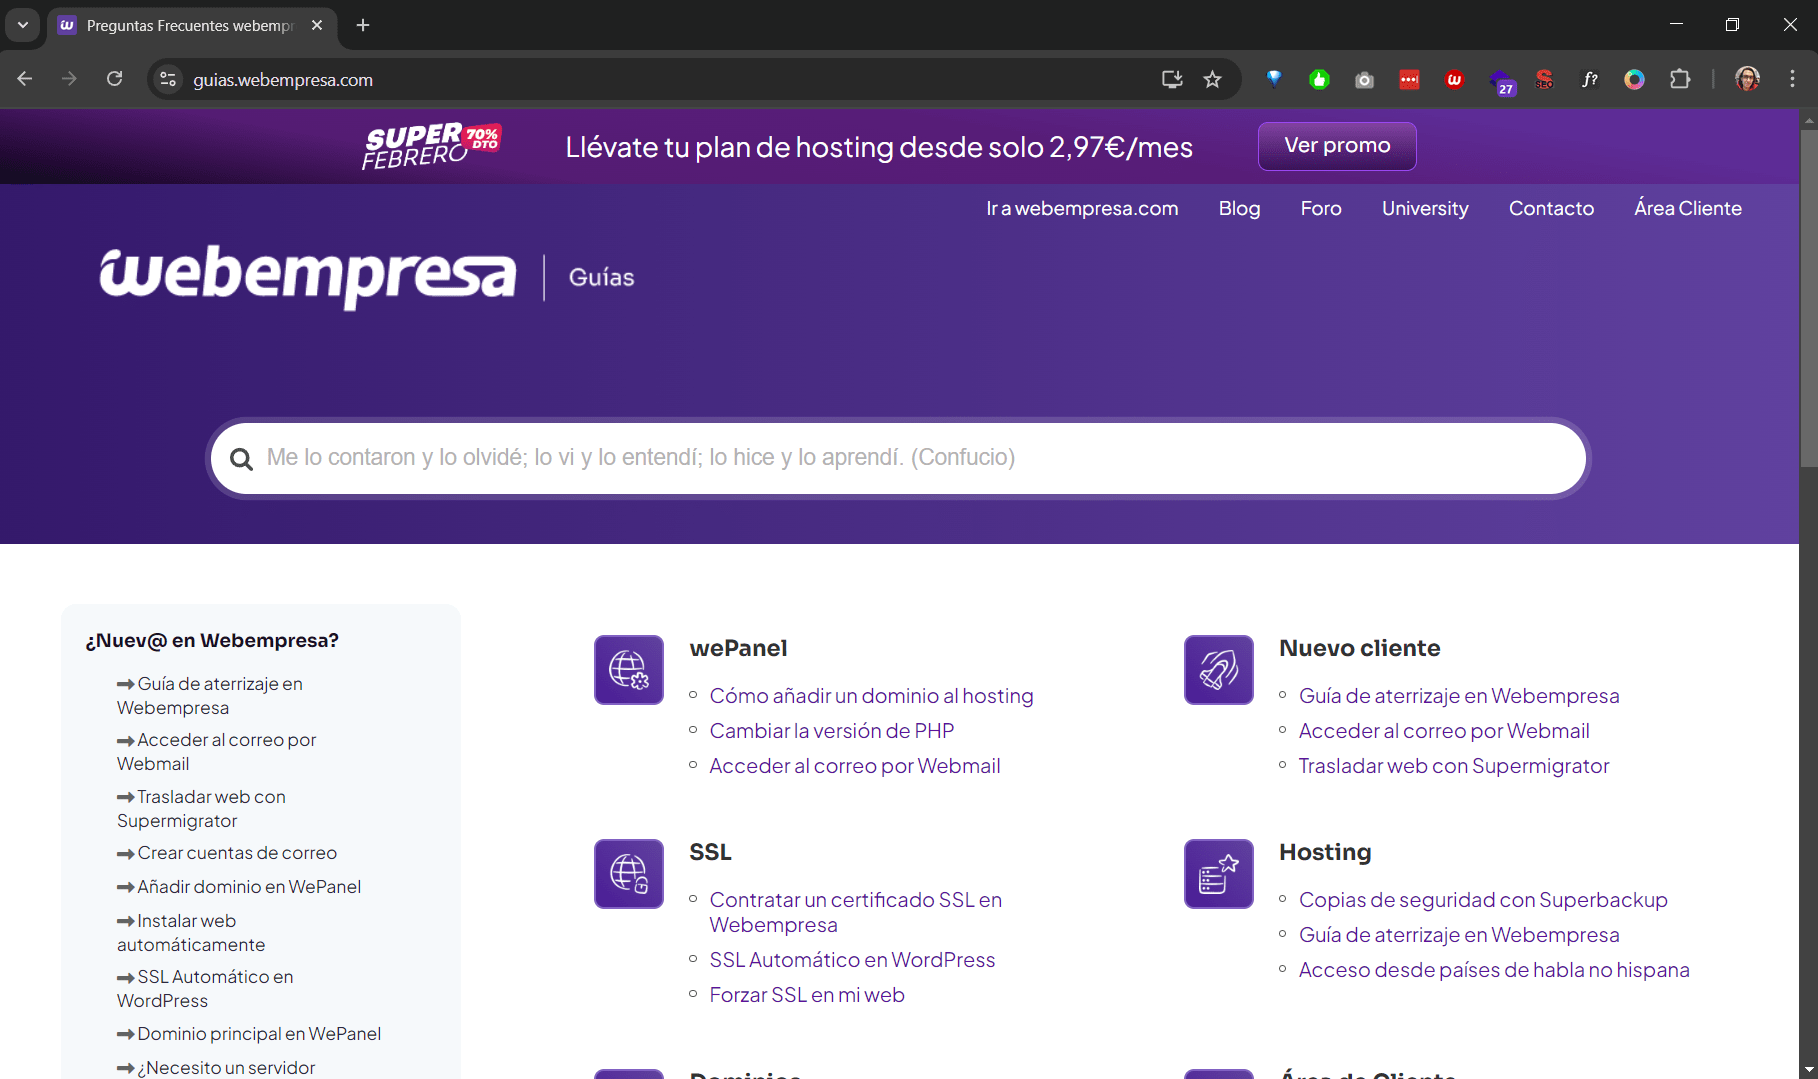
Task: Click the page vertical scrollbar thumb
Action: tap(1808, 298)
